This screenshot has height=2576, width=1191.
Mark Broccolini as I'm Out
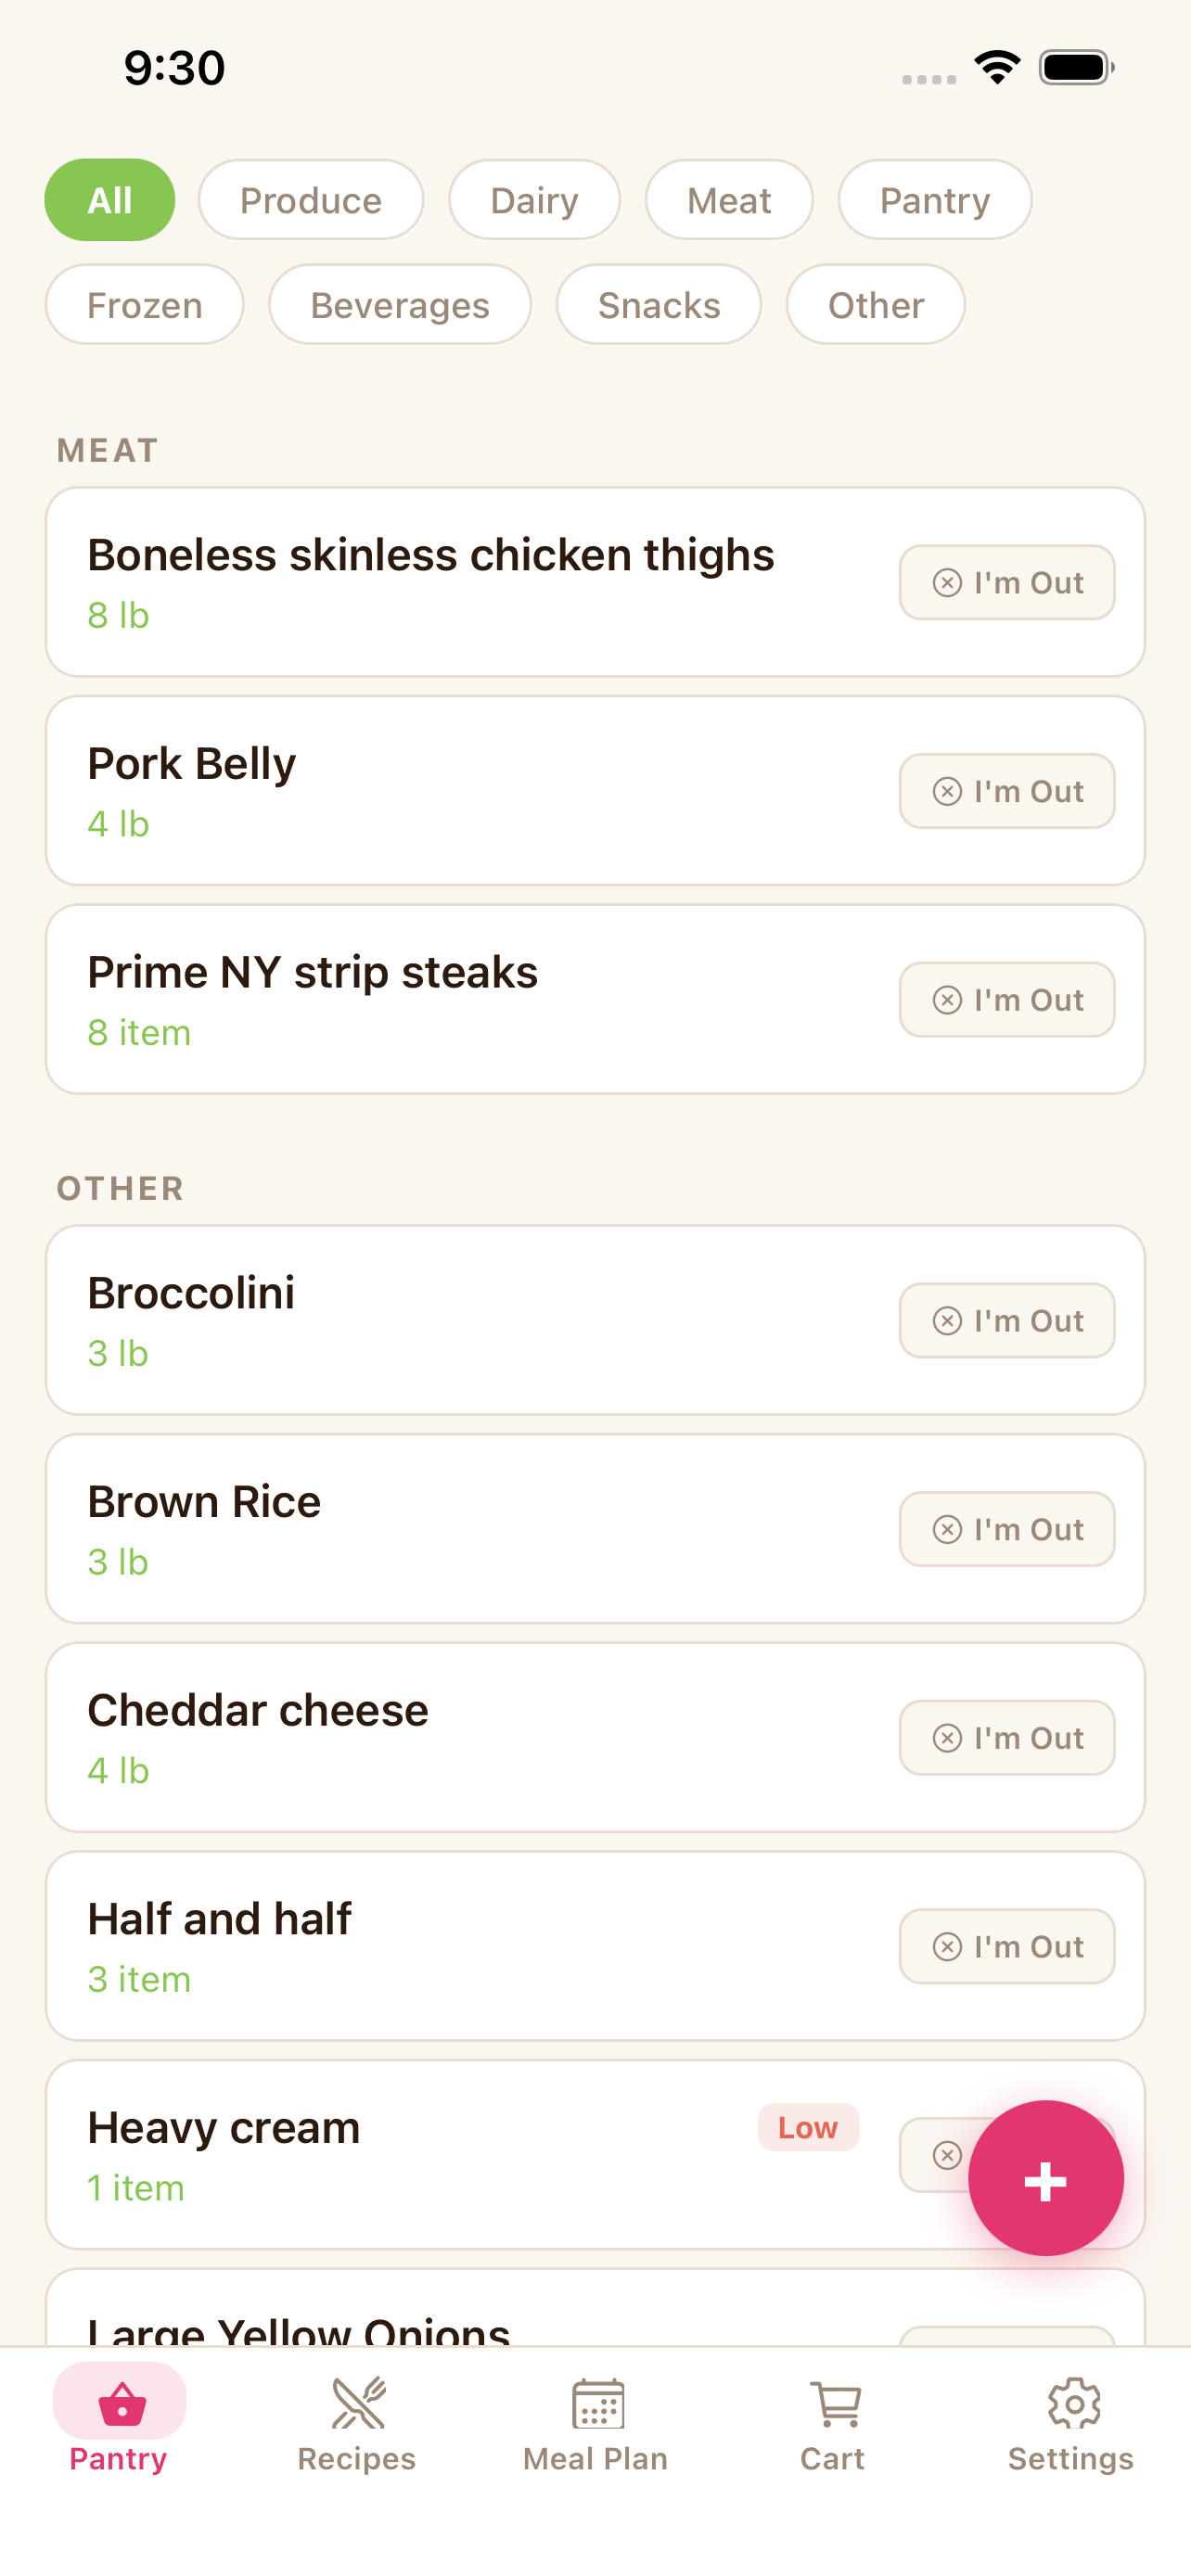point(1006,1320)
